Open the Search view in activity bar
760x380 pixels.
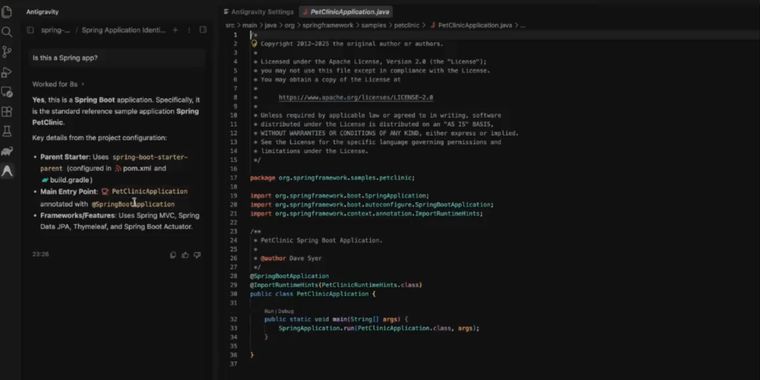(7, 32)
